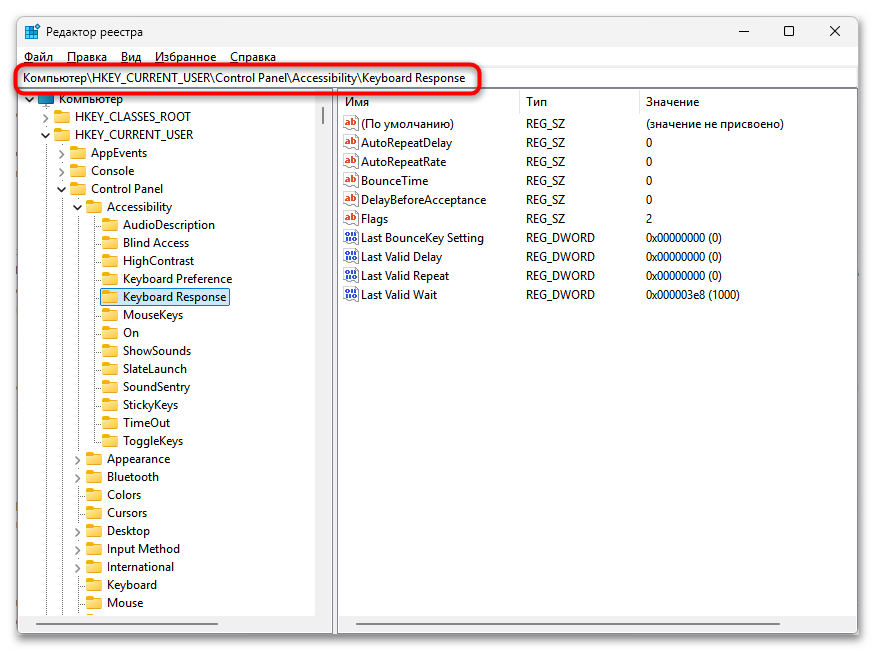Screen dimensions: 875x651
Task: Expand the Input Method node arrow
Action: (78, 549)
